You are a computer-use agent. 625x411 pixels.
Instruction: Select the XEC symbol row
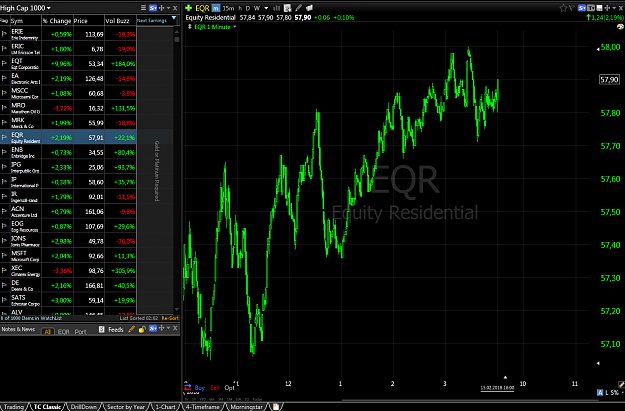pyautogui.click(x=68, y=270)
